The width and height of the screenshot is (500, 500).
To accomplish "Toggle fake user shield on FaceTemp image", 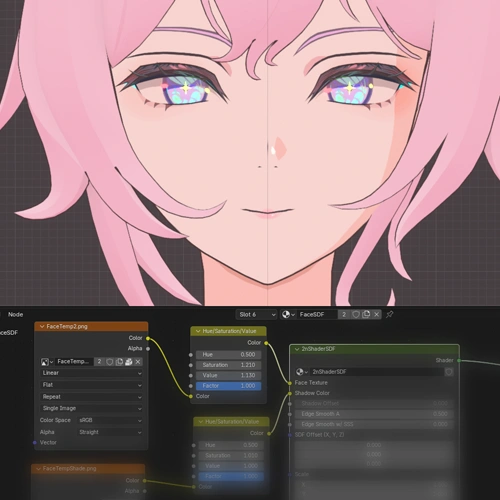I will click(109, 362).
